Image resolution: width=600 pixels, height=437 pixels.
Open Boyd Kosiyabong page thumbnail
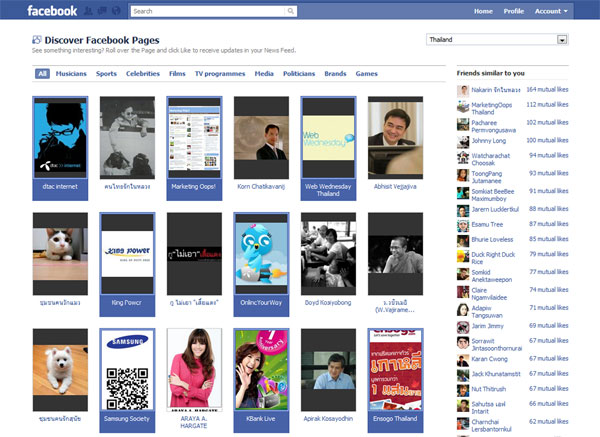tap(328, 254)
